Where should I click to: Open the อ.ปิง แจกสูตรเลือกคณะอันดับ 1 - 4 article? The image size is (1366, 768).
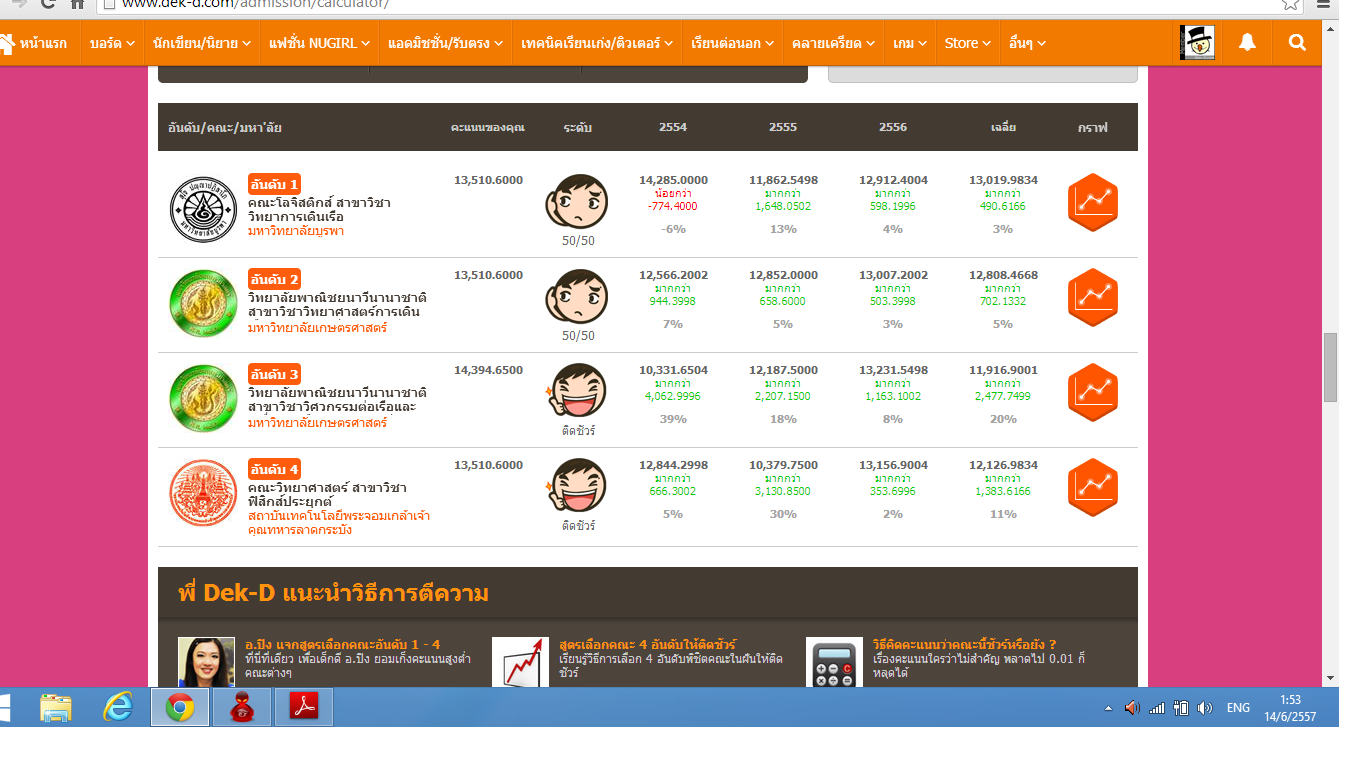point(343,644)
